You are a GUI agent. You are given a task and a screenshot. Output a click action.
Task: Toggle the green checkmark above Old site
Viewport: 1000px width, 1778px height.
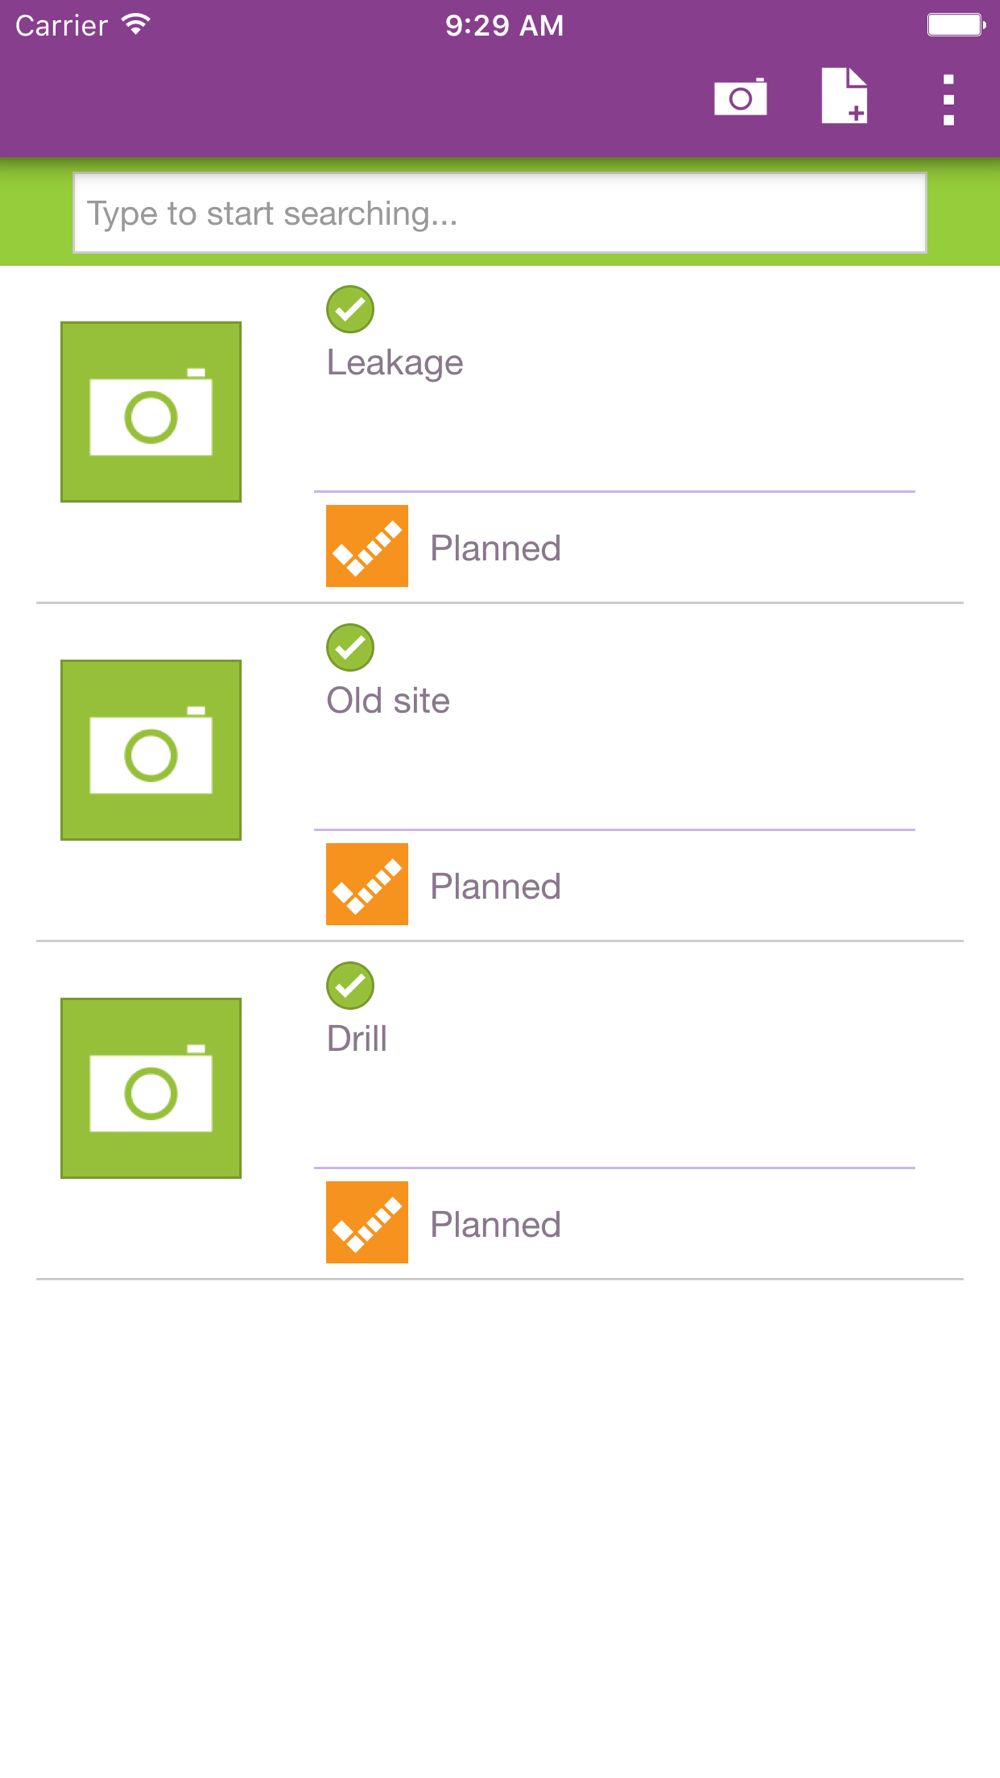point(350,647)
